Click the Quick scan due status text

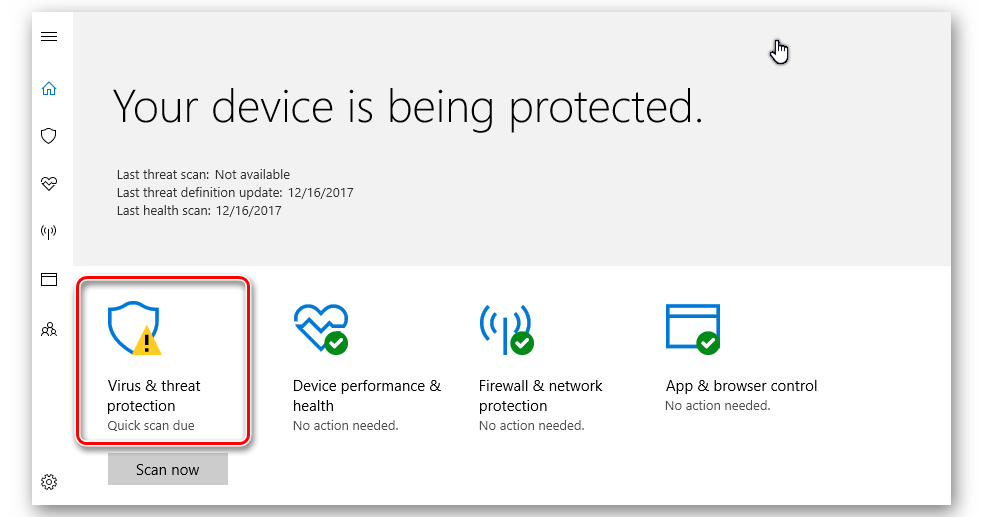(x=150, y=426)
